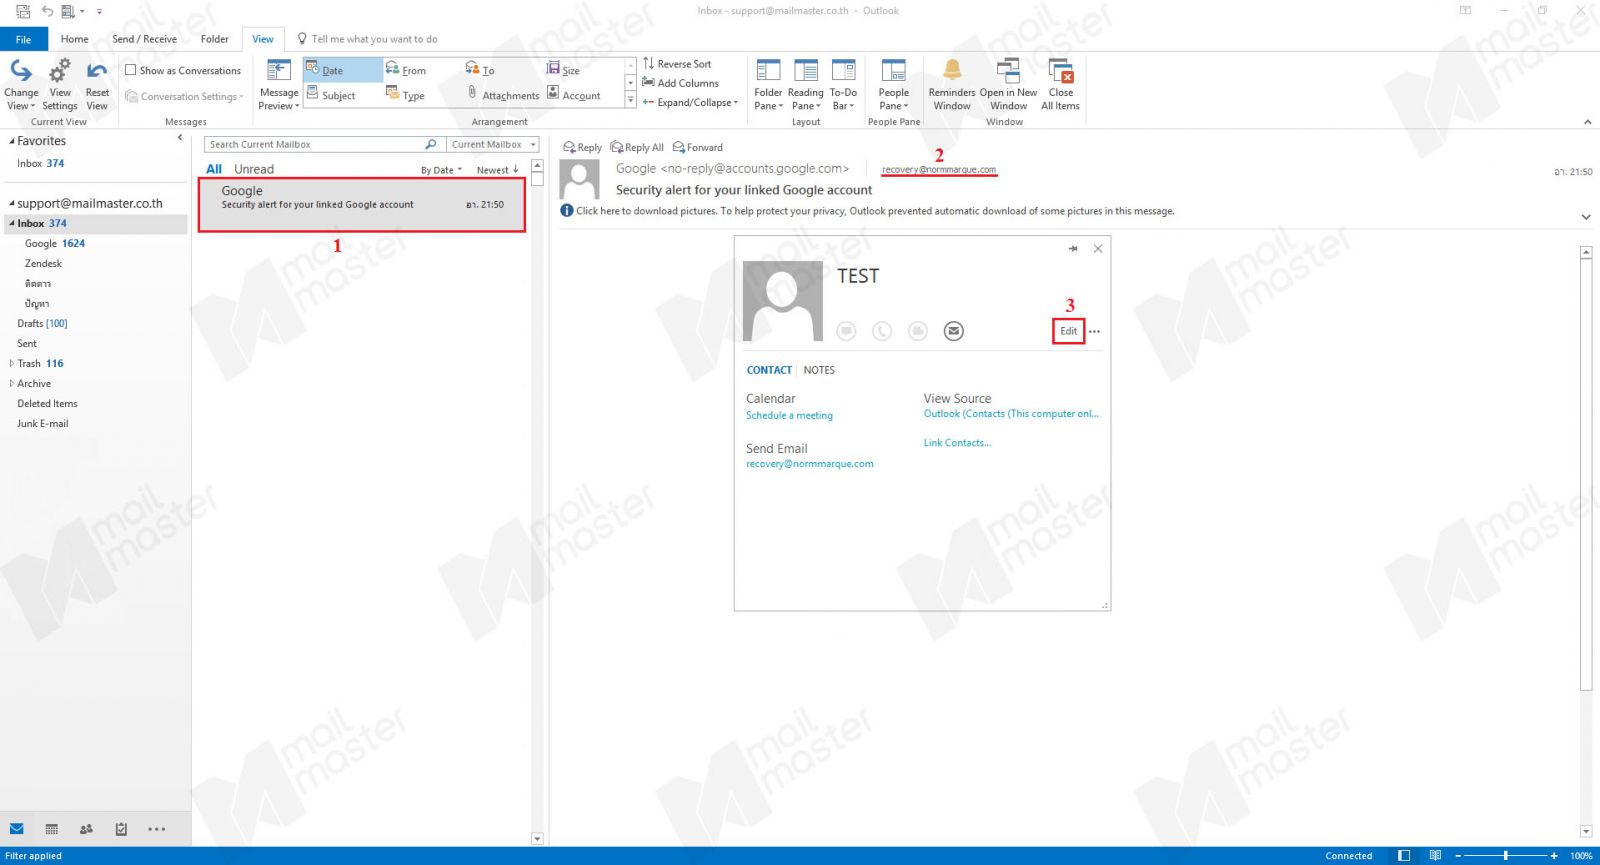This screenshot has width=1600, height=865.
Task: Click the Undo icon in title bar
Action: 46,11
